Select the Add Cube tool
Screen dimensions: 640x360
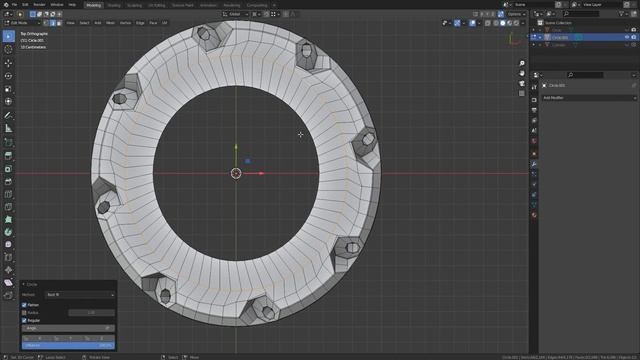[8, 142]
